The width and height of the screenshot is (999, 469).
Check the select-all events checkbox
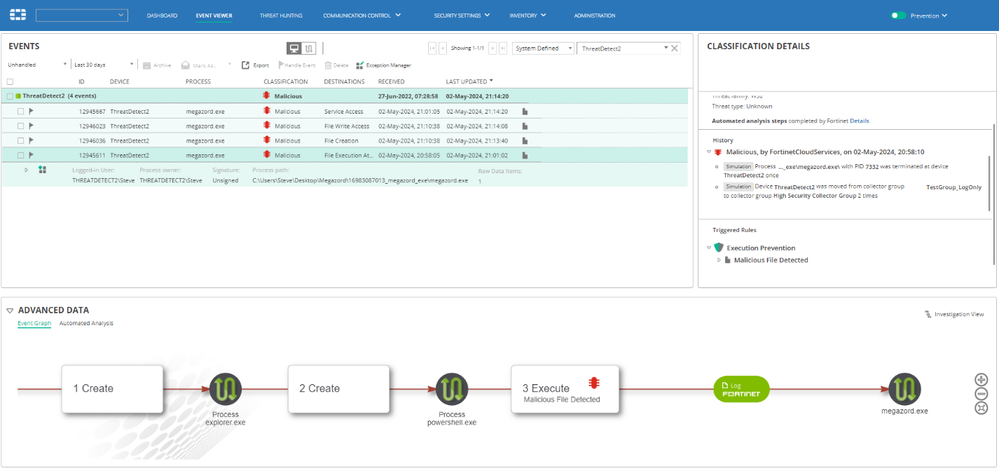pyautogui.click(x=10, y=82)
